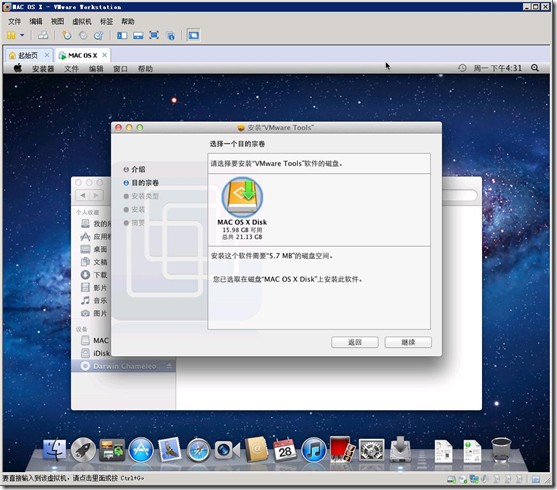Open Safari from the Dock
The width and height of the screenshot is (557, 490).
click(198, 450)
